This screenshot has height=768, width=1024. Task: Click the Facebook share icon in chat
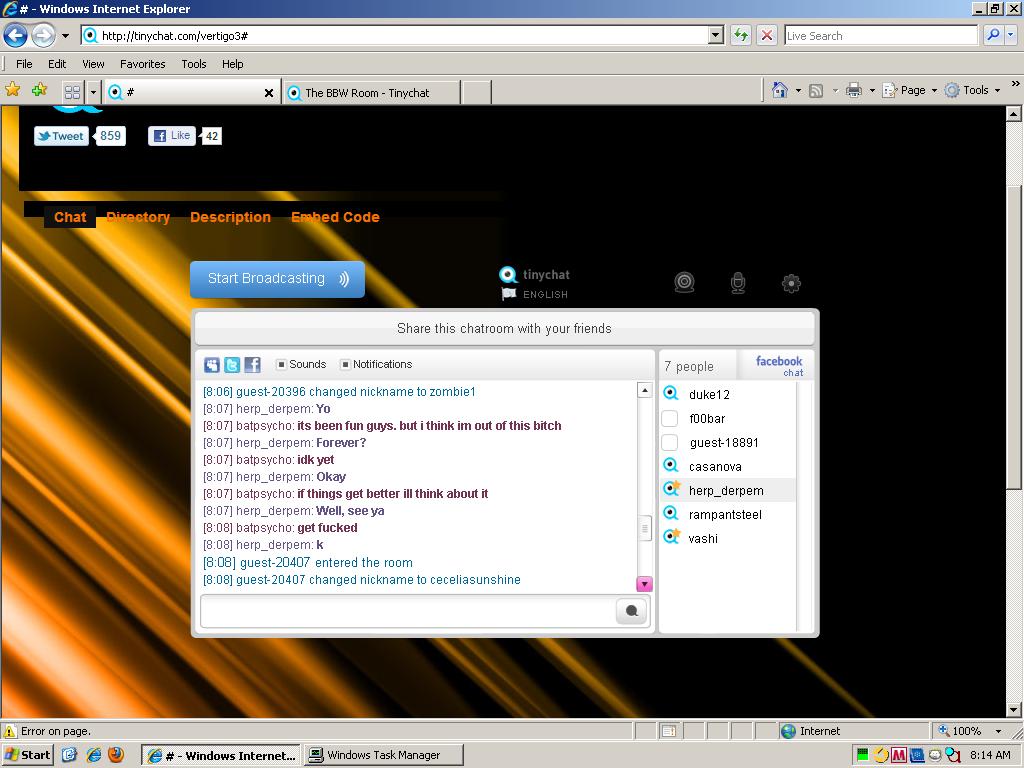[x=252, y=365]
